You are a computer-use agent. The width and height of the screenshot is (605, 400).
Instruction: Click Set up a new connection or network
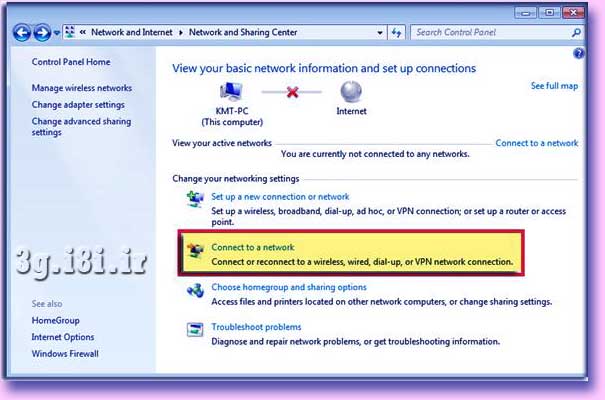pyautogui.click(x=280, y=197)
